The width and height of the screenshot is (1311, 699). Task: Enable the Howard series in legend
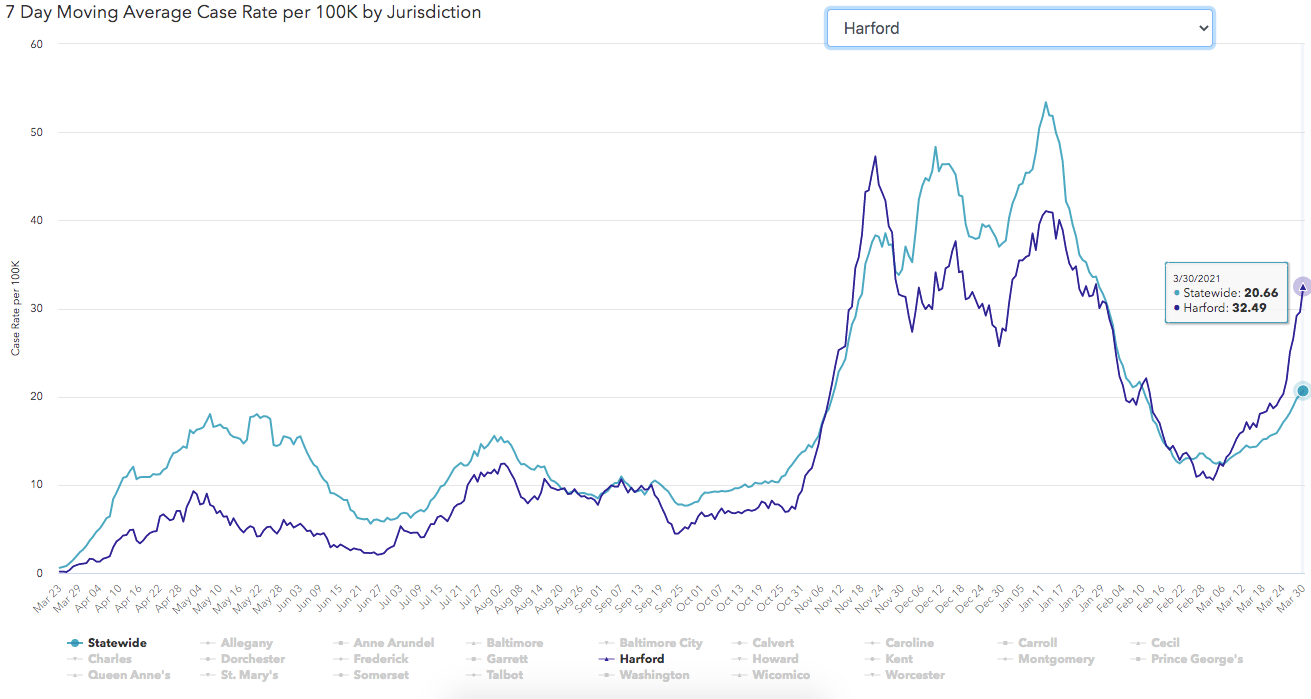775,659
